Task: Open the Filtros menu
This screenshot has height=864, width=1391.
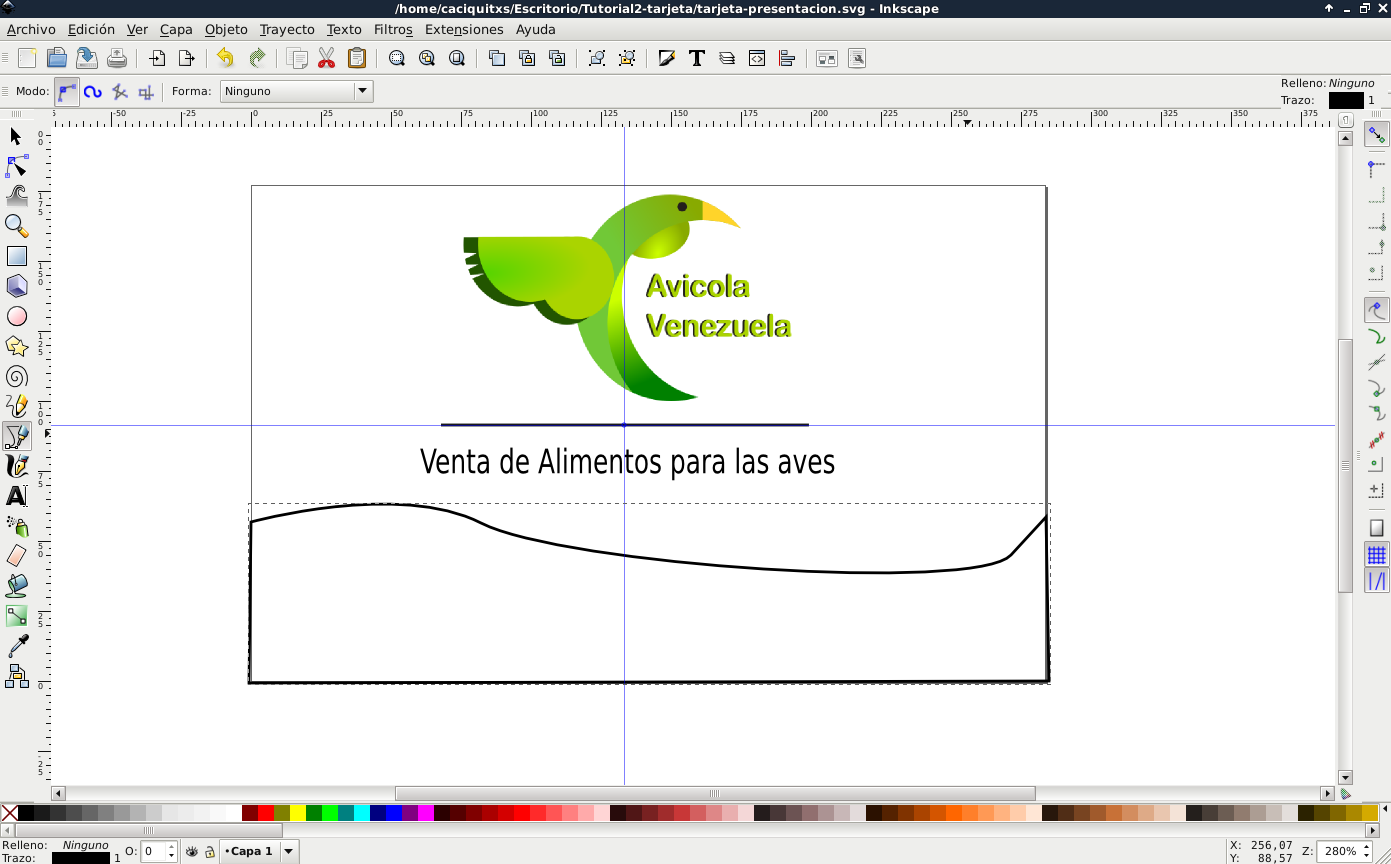Action: point(393,29)
